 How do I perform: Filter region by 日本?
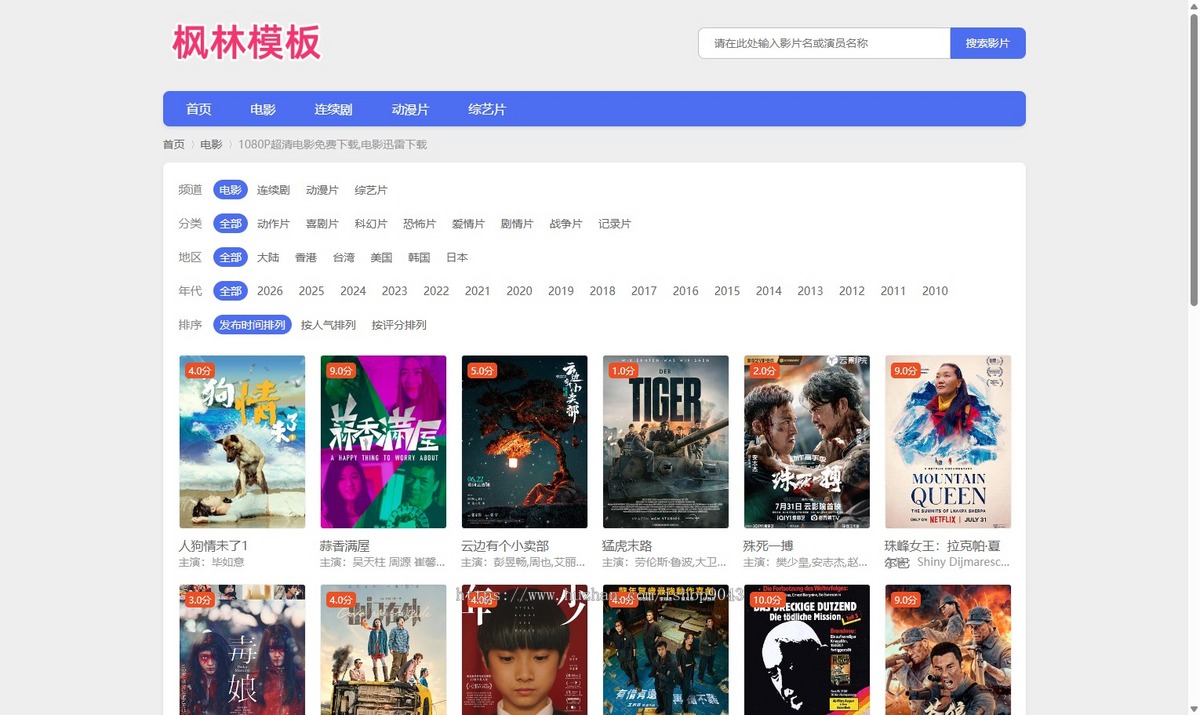[x=457, y=257]
